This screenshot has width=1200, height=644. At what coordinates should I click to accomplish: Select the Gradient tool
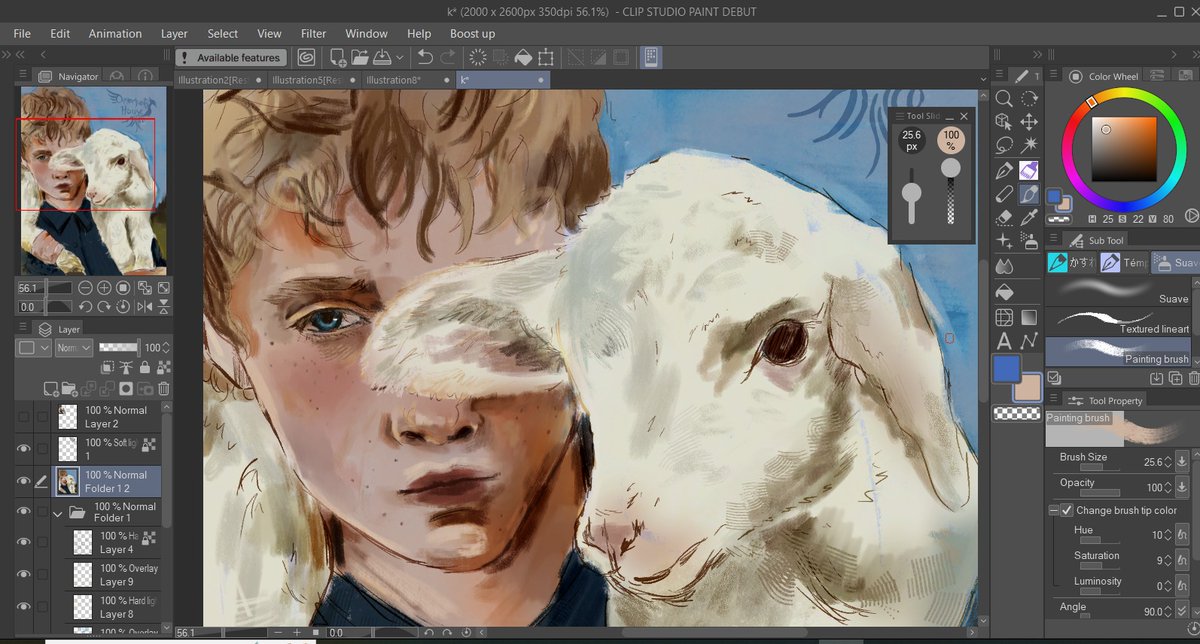tap(1029, 318)
